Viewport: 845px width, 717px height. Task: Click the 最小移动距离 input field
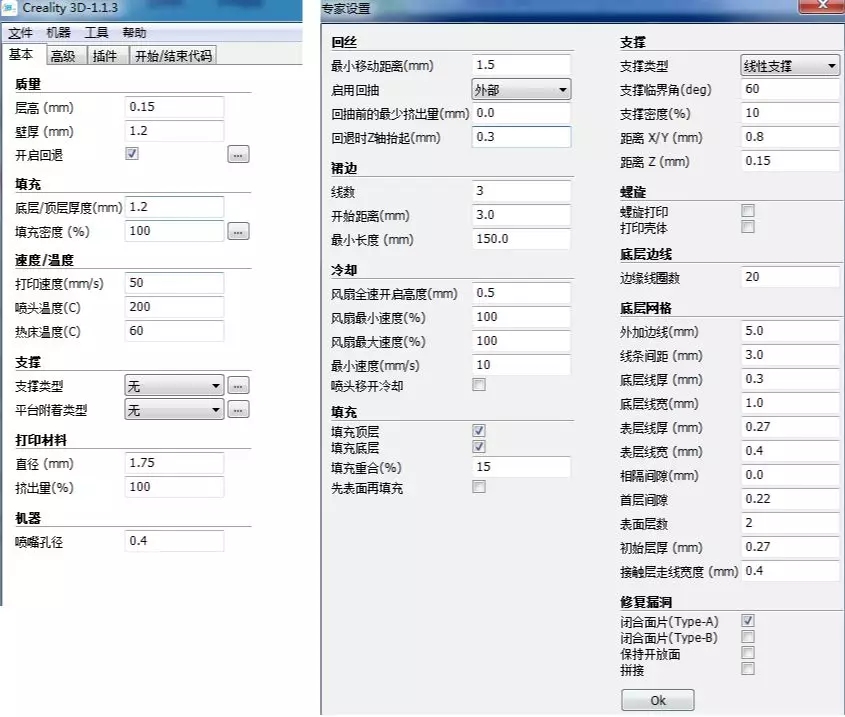pos(521,65)
